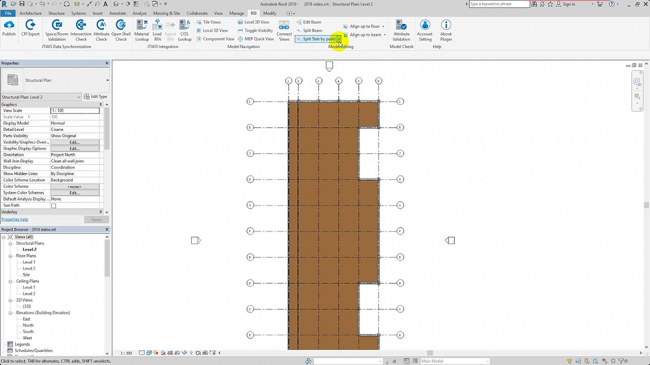Screen dimensions: 650x365
Task: Click the Properties help link
Action: click(x=15, y=219)
